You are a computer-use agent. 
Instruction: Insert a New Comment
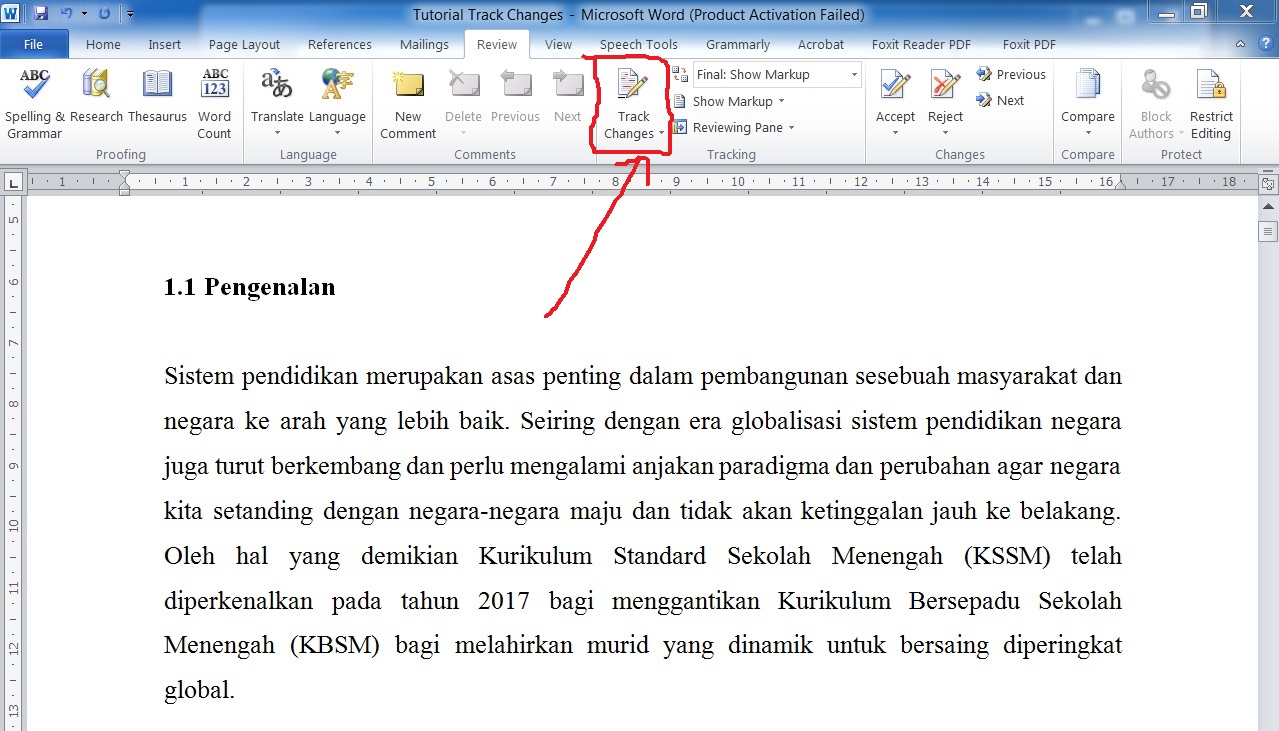point(408,87)
